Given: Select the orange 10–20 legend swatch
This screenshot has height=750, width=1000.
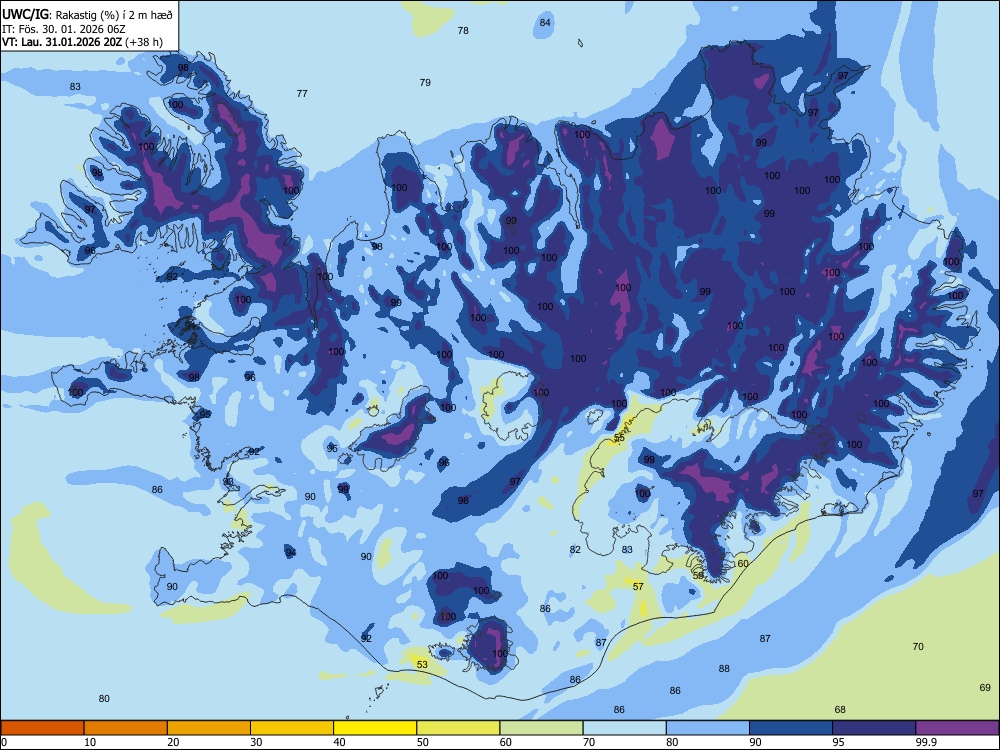Looking at the screenshot, I should 126,728.
